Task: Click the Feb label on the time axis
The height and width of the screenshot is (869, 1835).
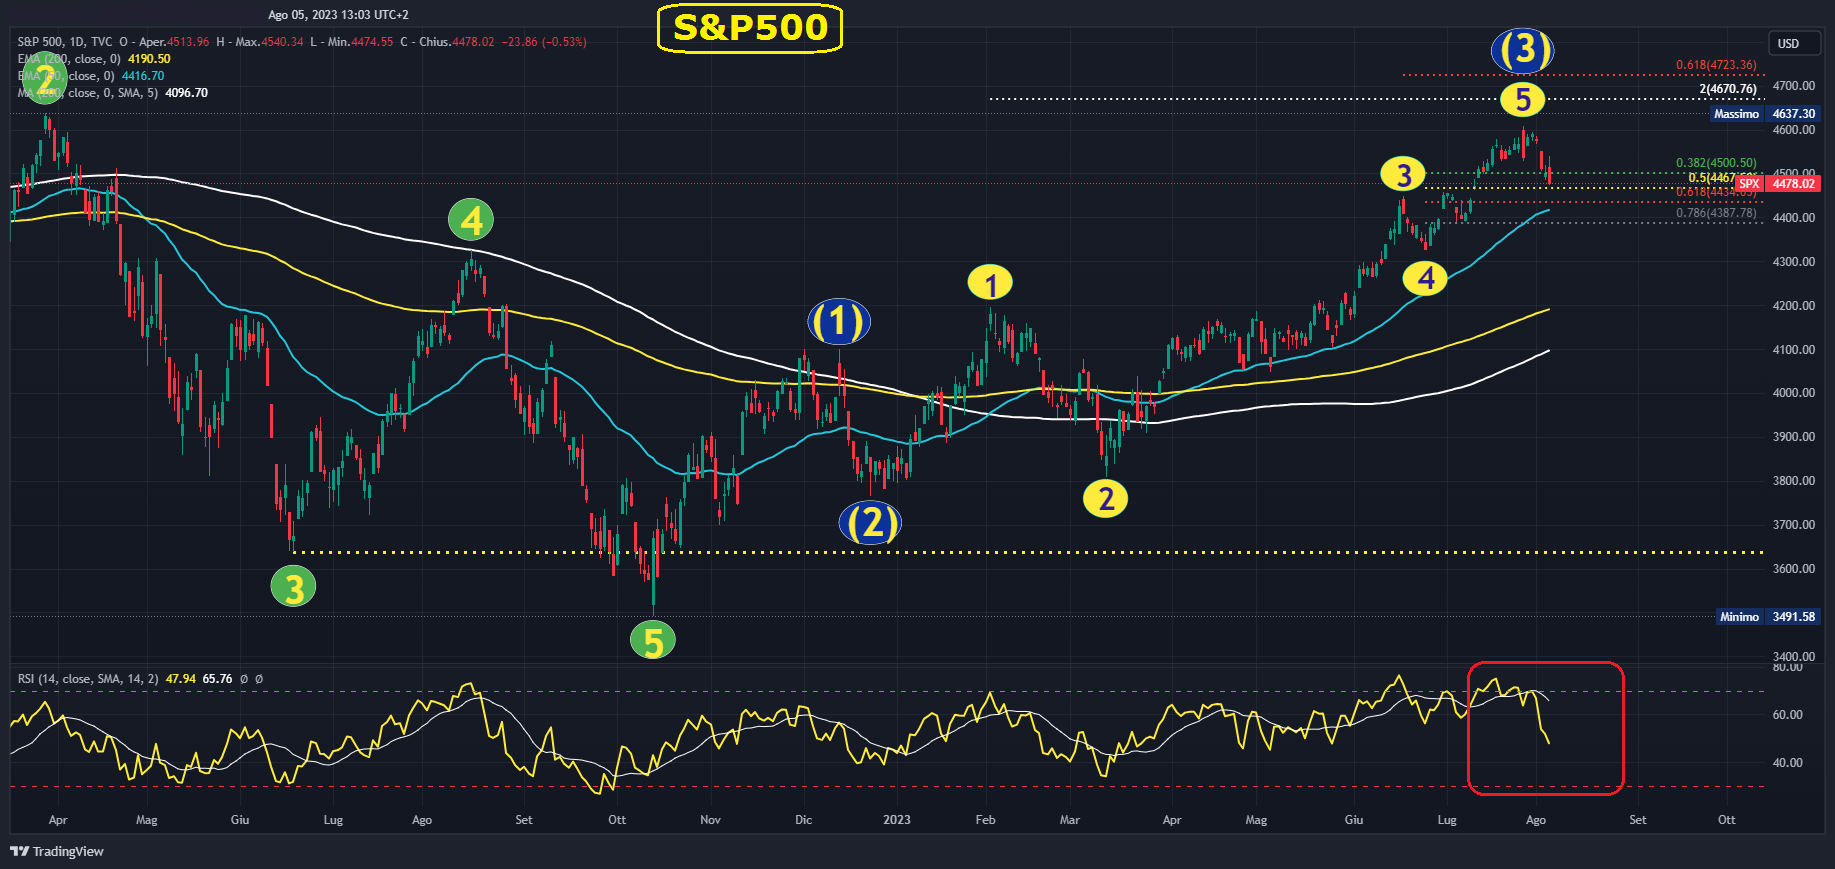Action: point(985,820)
